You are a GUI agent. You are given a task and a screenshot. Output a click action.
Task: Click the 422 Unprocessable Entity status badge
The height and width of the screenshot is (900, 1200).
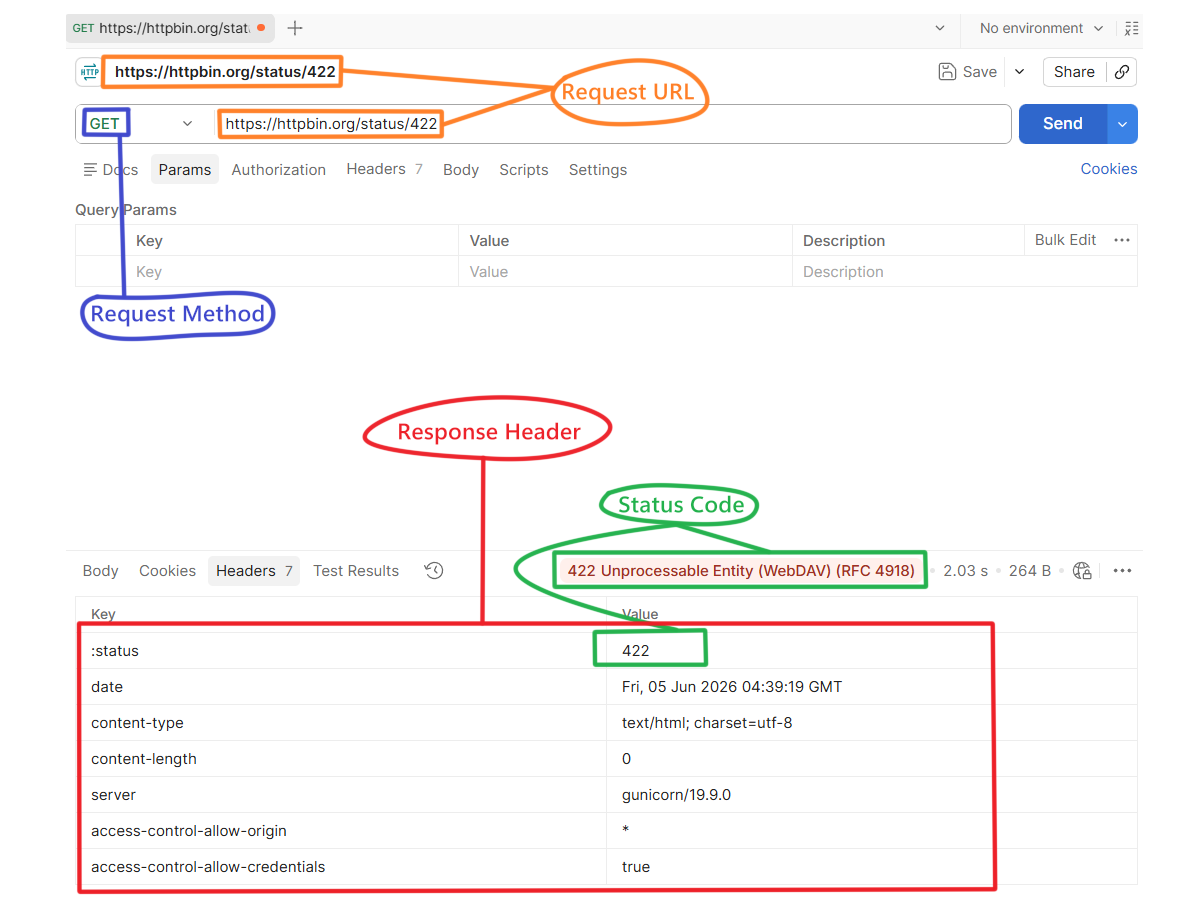(x=741, y=571)
